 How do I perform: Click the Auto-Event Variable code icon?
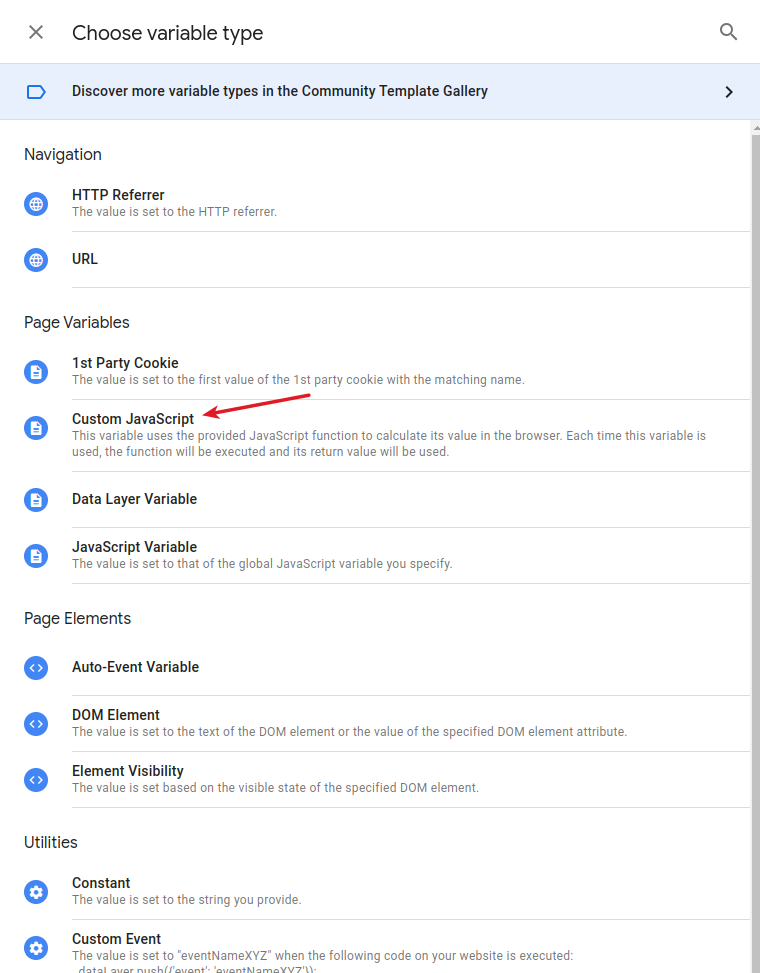pyautogui.click(x=36, y=668)
